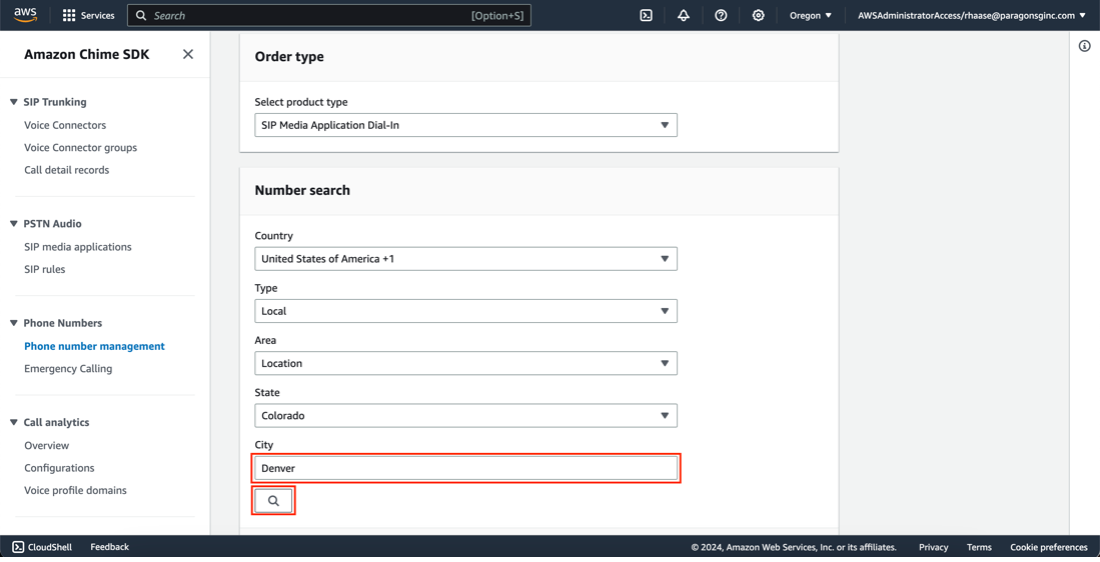
Task: Go to Voice Connectors
Action: point(65,125)
